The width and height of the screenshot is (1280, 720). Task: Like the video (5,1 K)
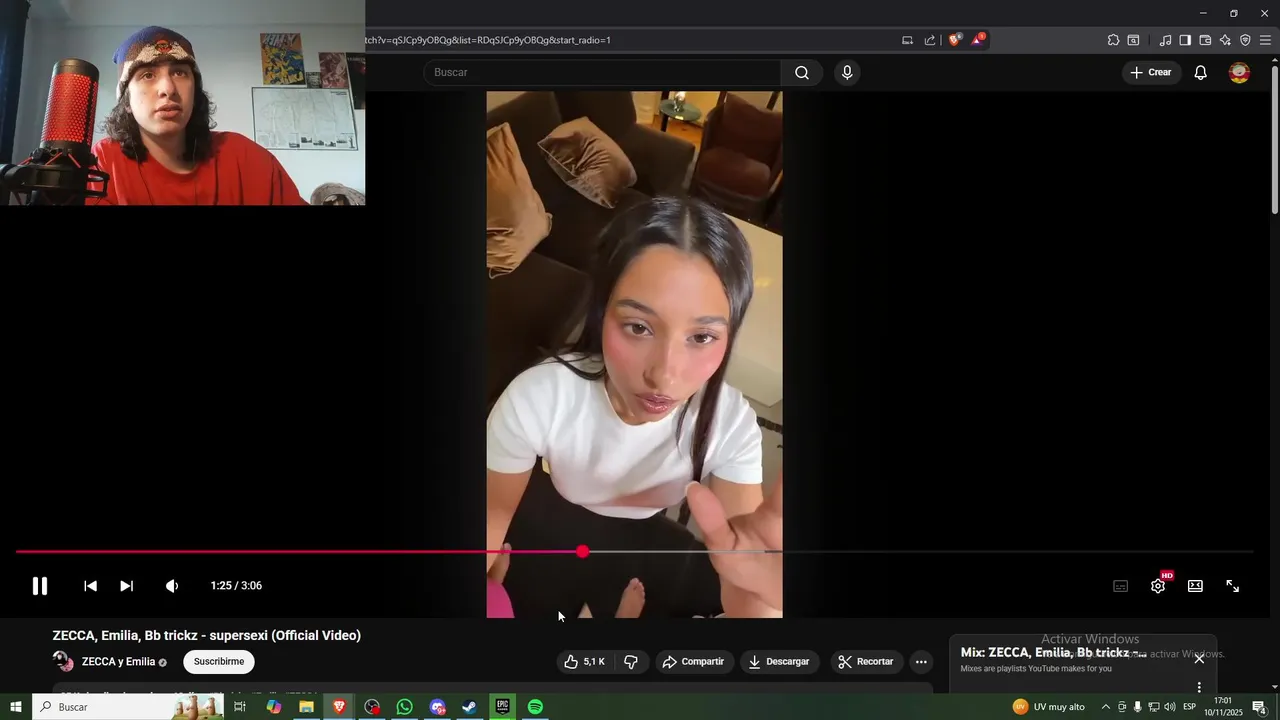[x=584, y=662]
